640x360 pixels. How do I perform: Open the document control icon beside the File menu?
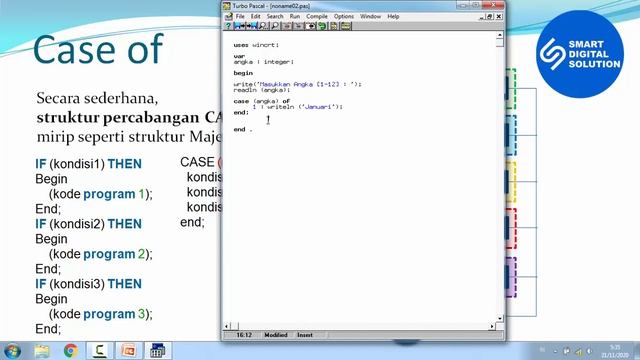[x=229, y=16]
